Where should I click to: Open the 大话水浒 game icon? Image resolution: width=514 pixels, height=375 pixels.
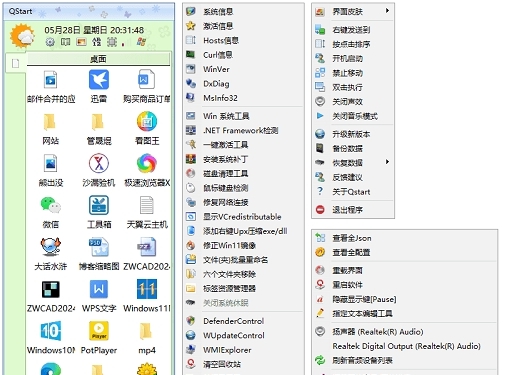click(51, 247)
